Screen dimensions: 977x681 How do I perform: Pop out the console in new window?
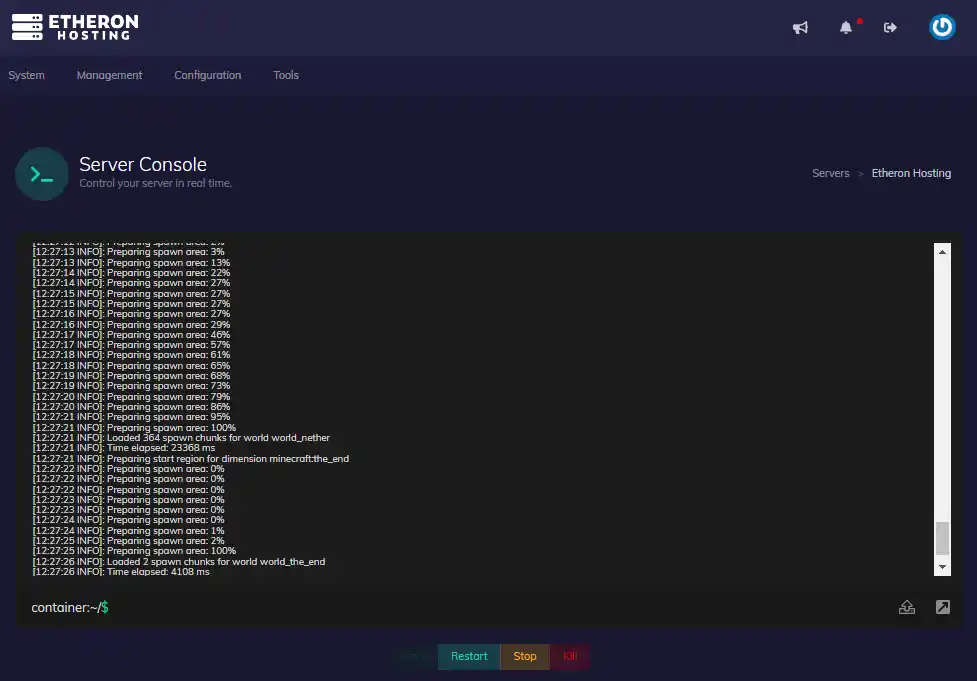[x=942, y=607]
